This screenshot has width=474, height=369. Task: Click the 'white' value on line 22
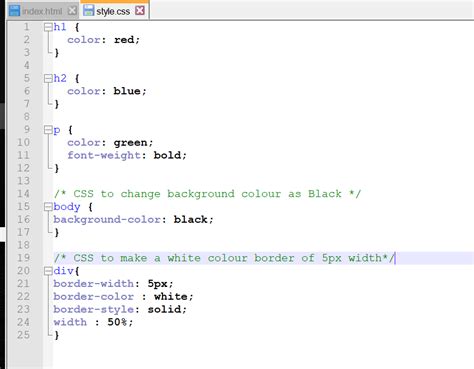(x=170, y=296)
